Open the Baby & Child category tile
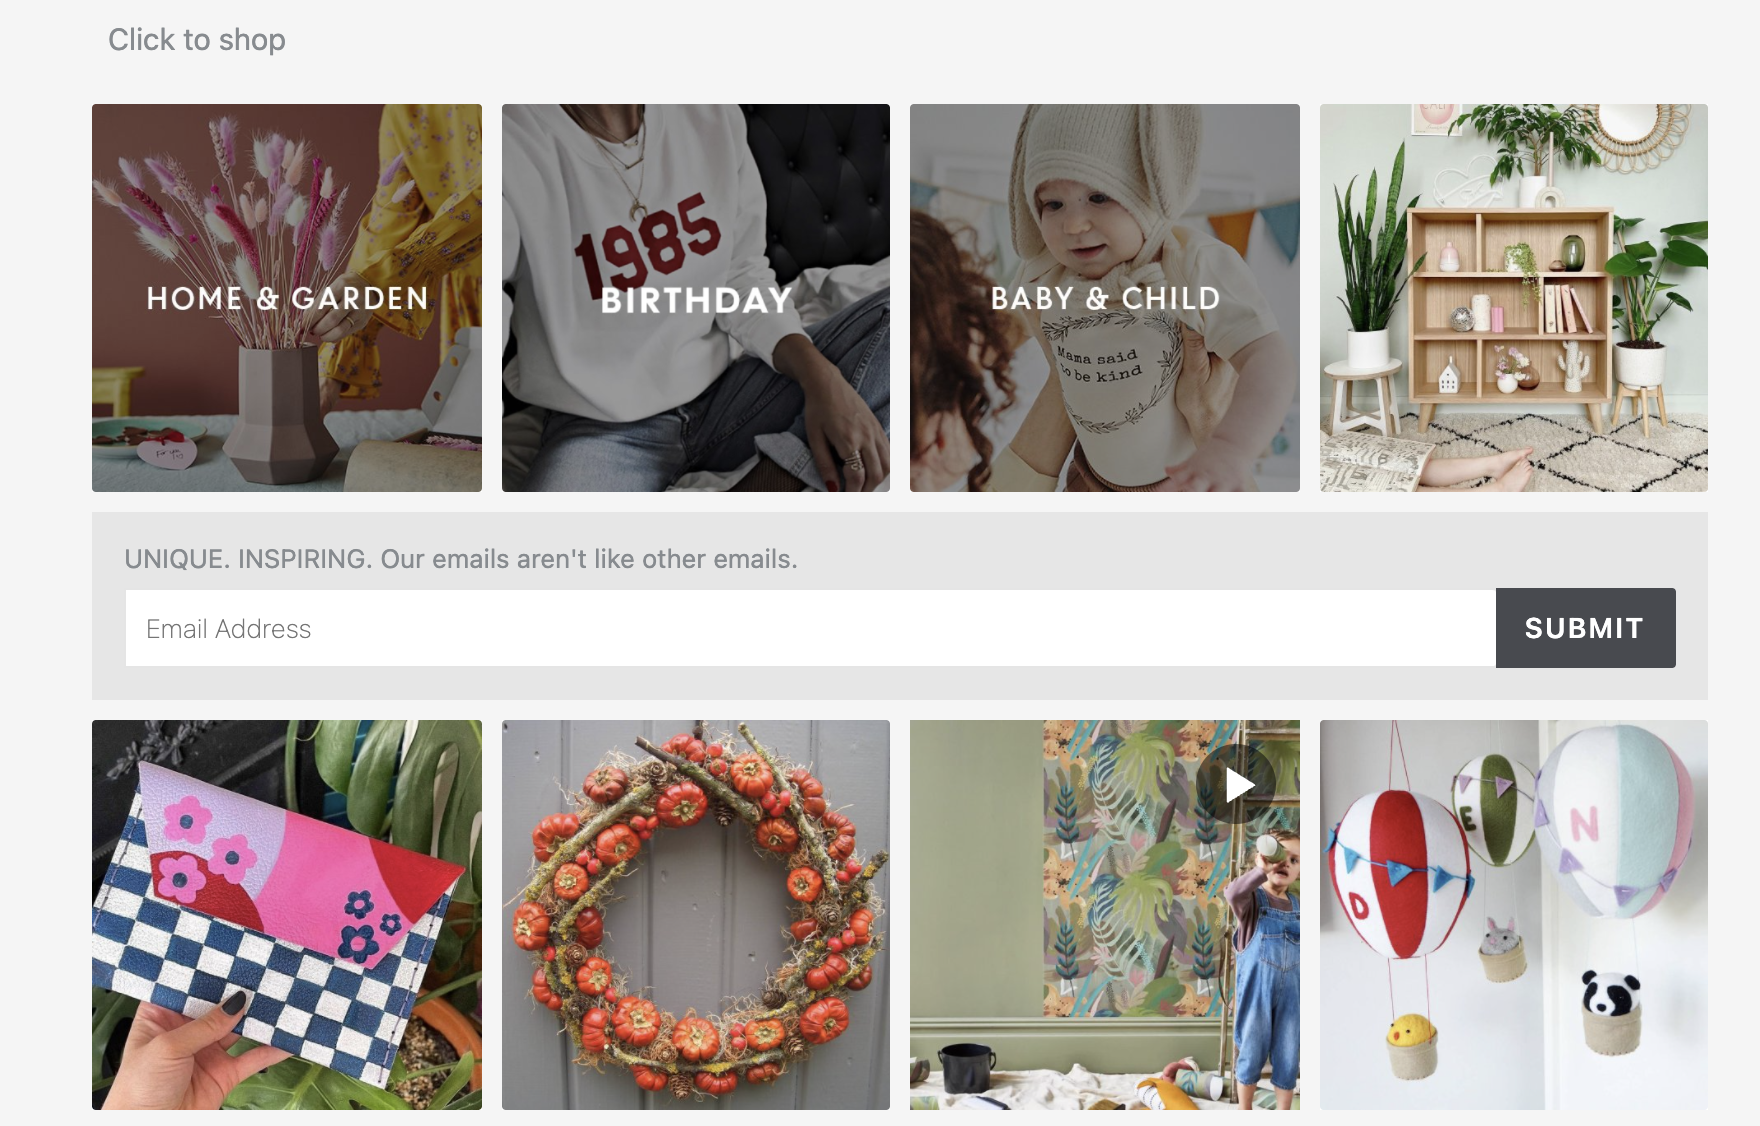 pyautogui.click(x=1105, y=298)
